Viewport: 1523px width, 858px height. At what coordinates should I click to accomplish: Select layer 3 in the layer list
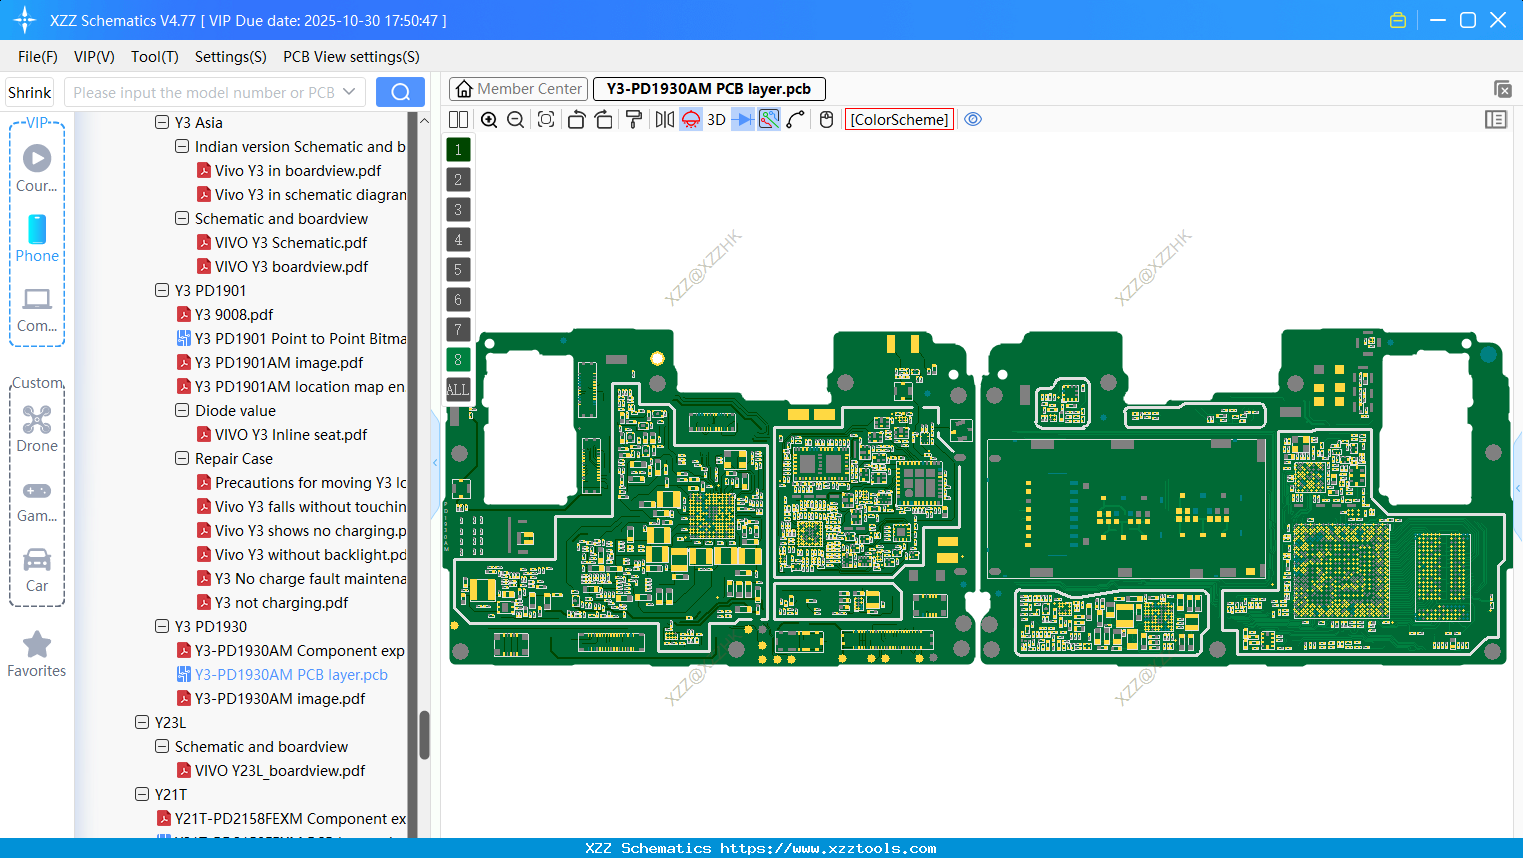pos(457,209)
